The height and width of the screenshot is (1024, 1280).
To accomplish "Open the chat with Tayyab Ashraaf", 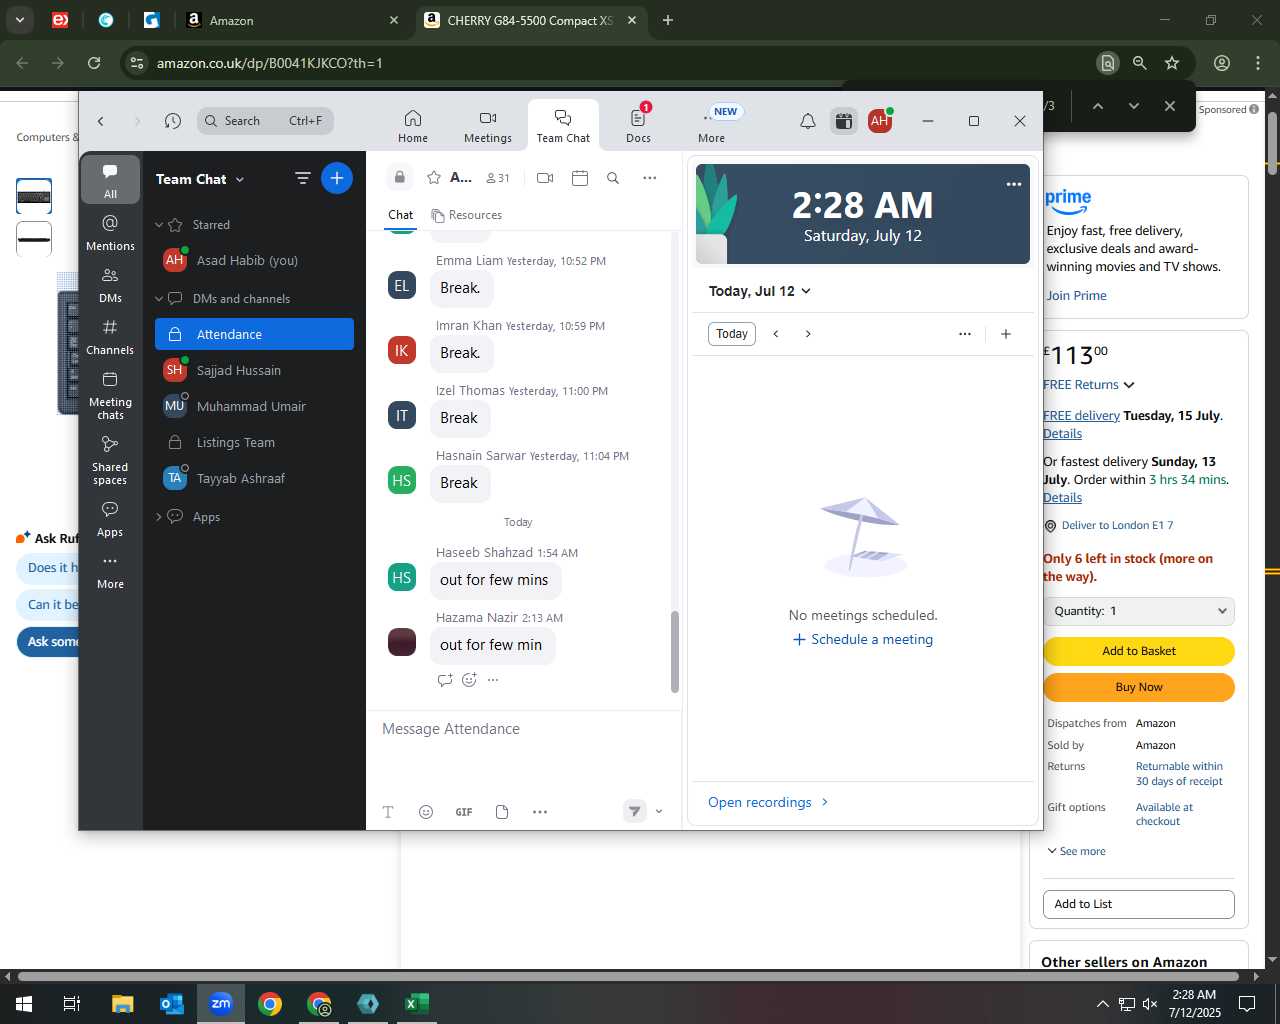I will [254, 478].
